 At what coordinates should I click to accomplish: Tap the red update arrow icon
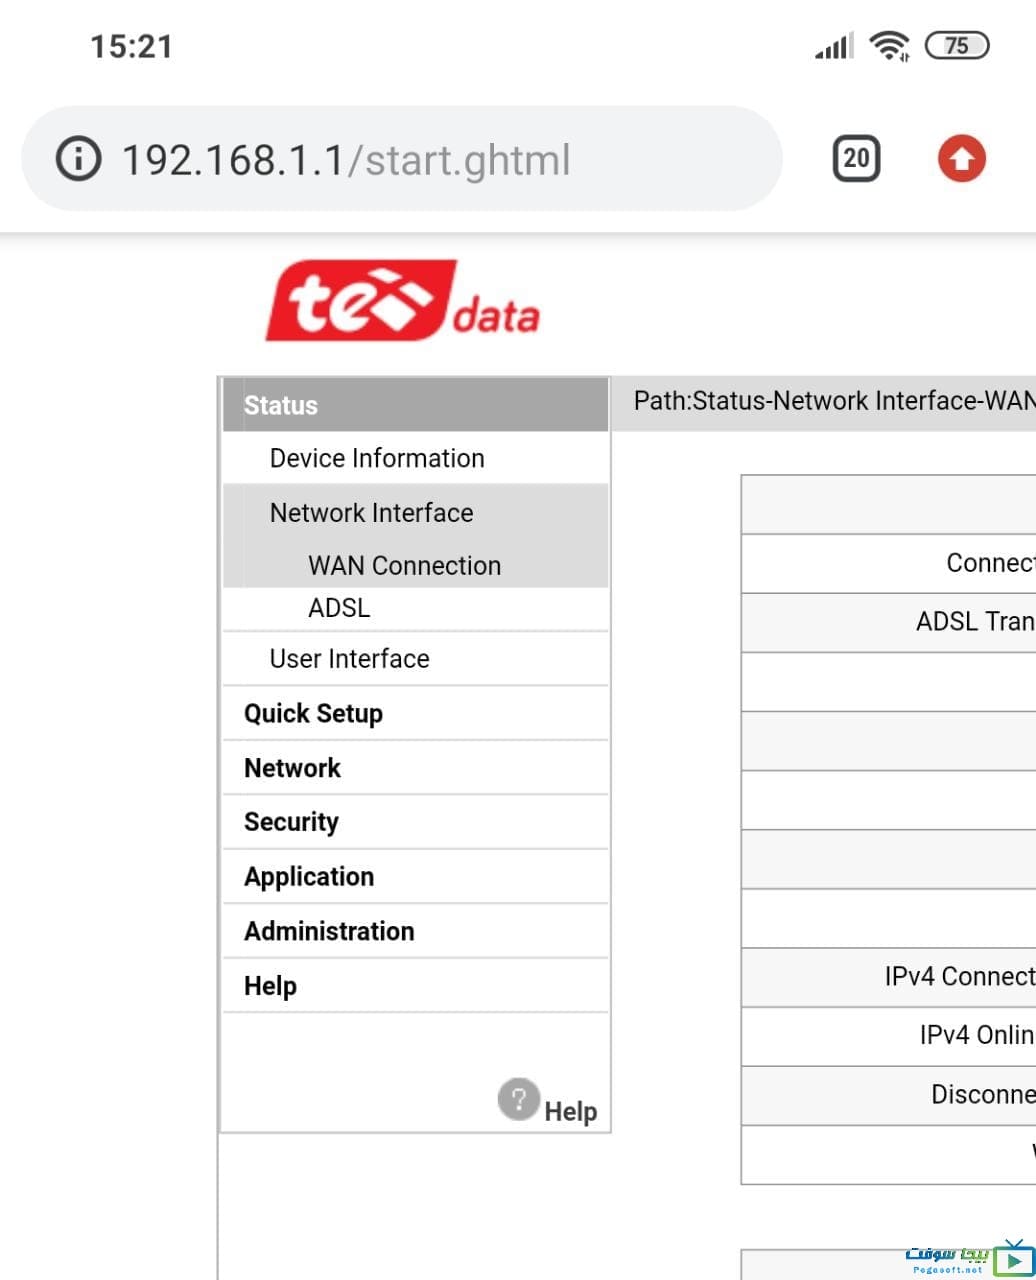click(x=962, y=159)
